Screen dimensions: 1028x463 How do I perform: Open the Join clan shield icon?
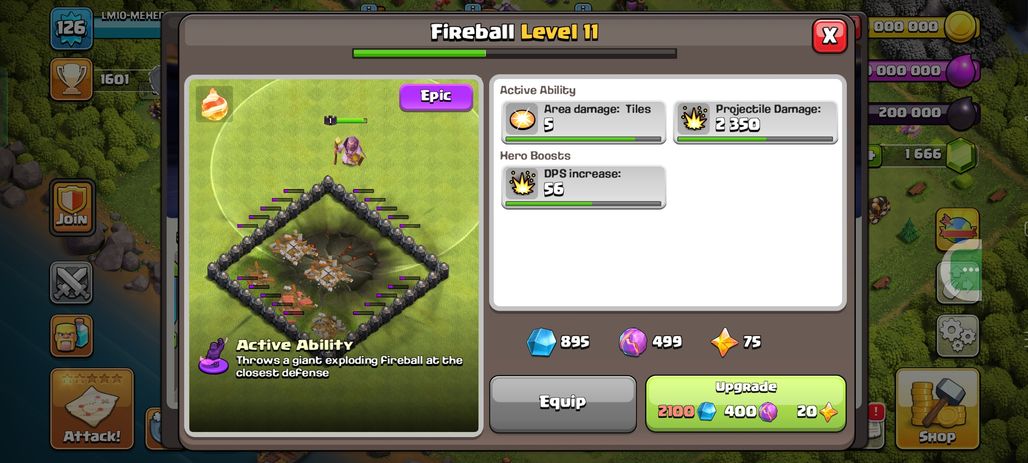71,207
